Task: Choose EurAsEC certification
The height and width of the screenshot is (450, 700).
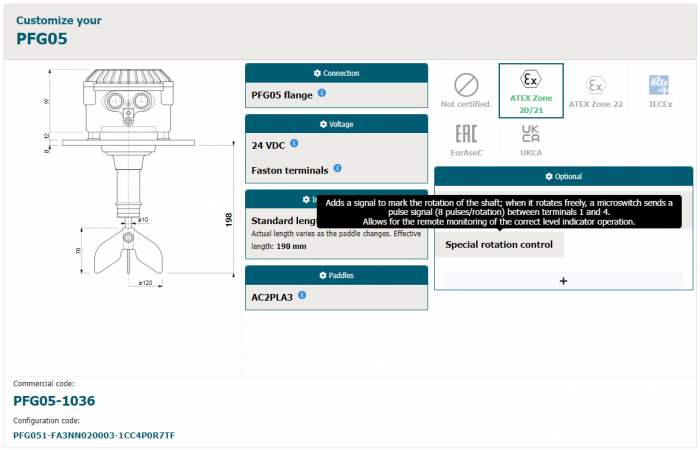Action: 466,141
